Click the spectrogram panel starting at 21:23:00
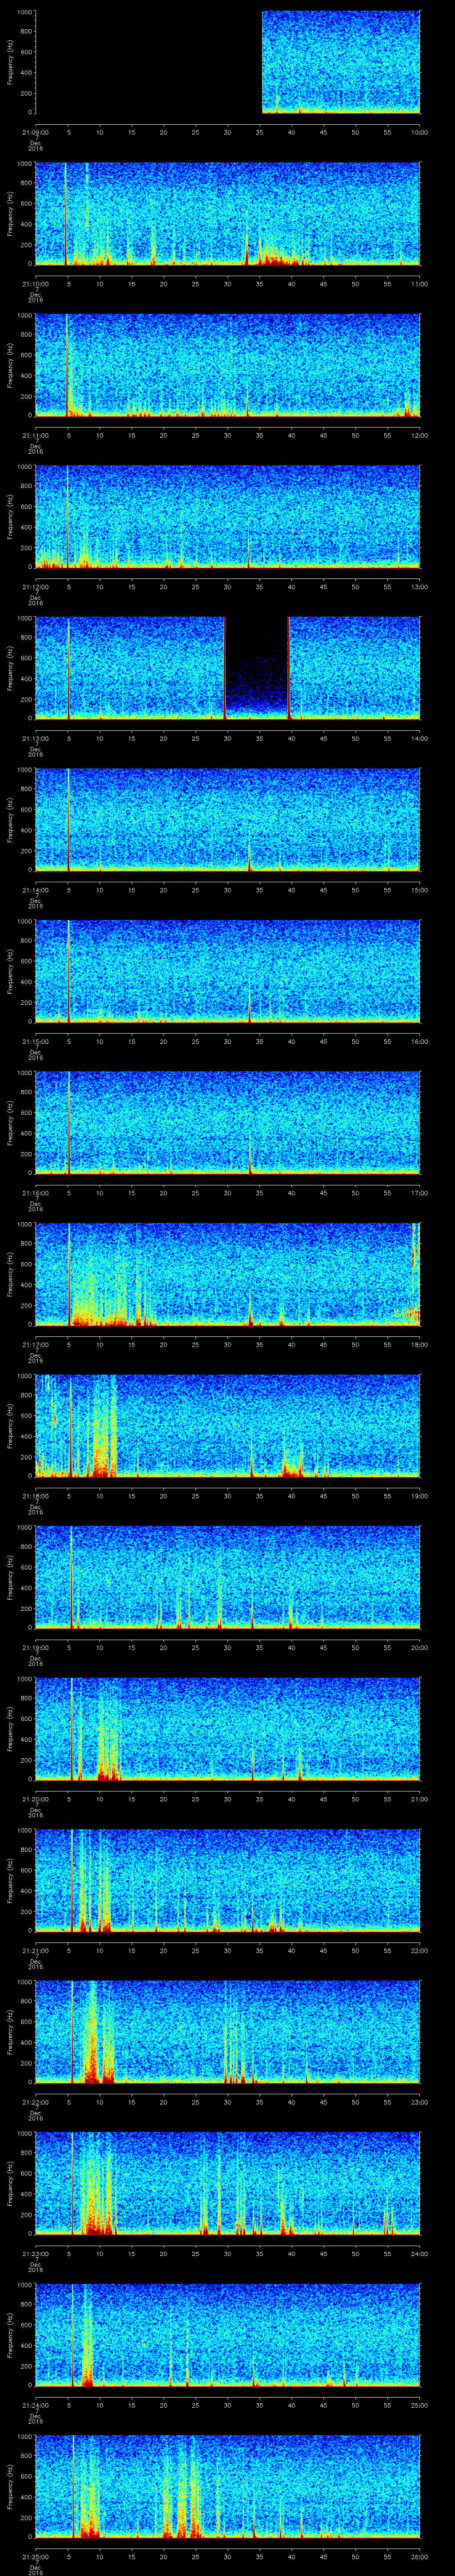The width and height of the screenshot is (455, 2576). point(228,2183)
